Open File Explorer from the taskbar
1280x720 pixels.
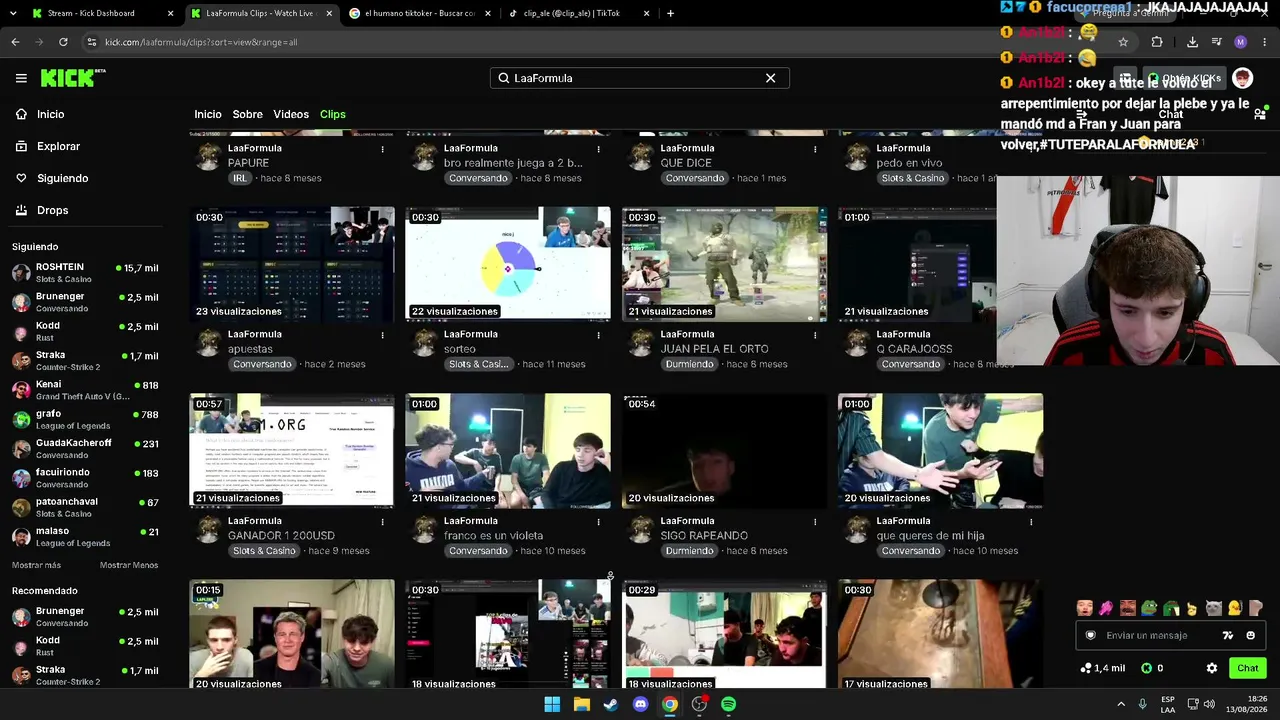click(x=581, y=704)
